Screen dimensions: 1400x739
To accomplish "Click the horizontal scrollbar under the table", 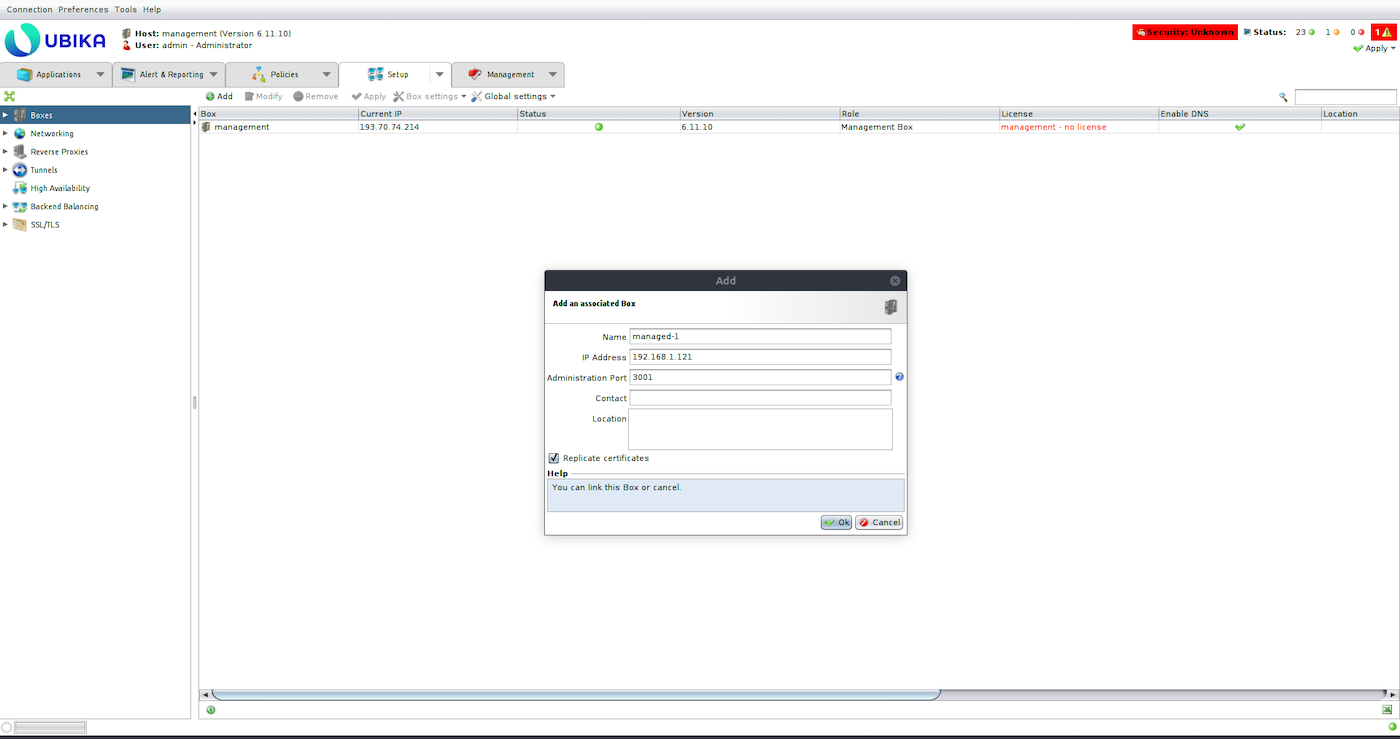I will point(575,694).
